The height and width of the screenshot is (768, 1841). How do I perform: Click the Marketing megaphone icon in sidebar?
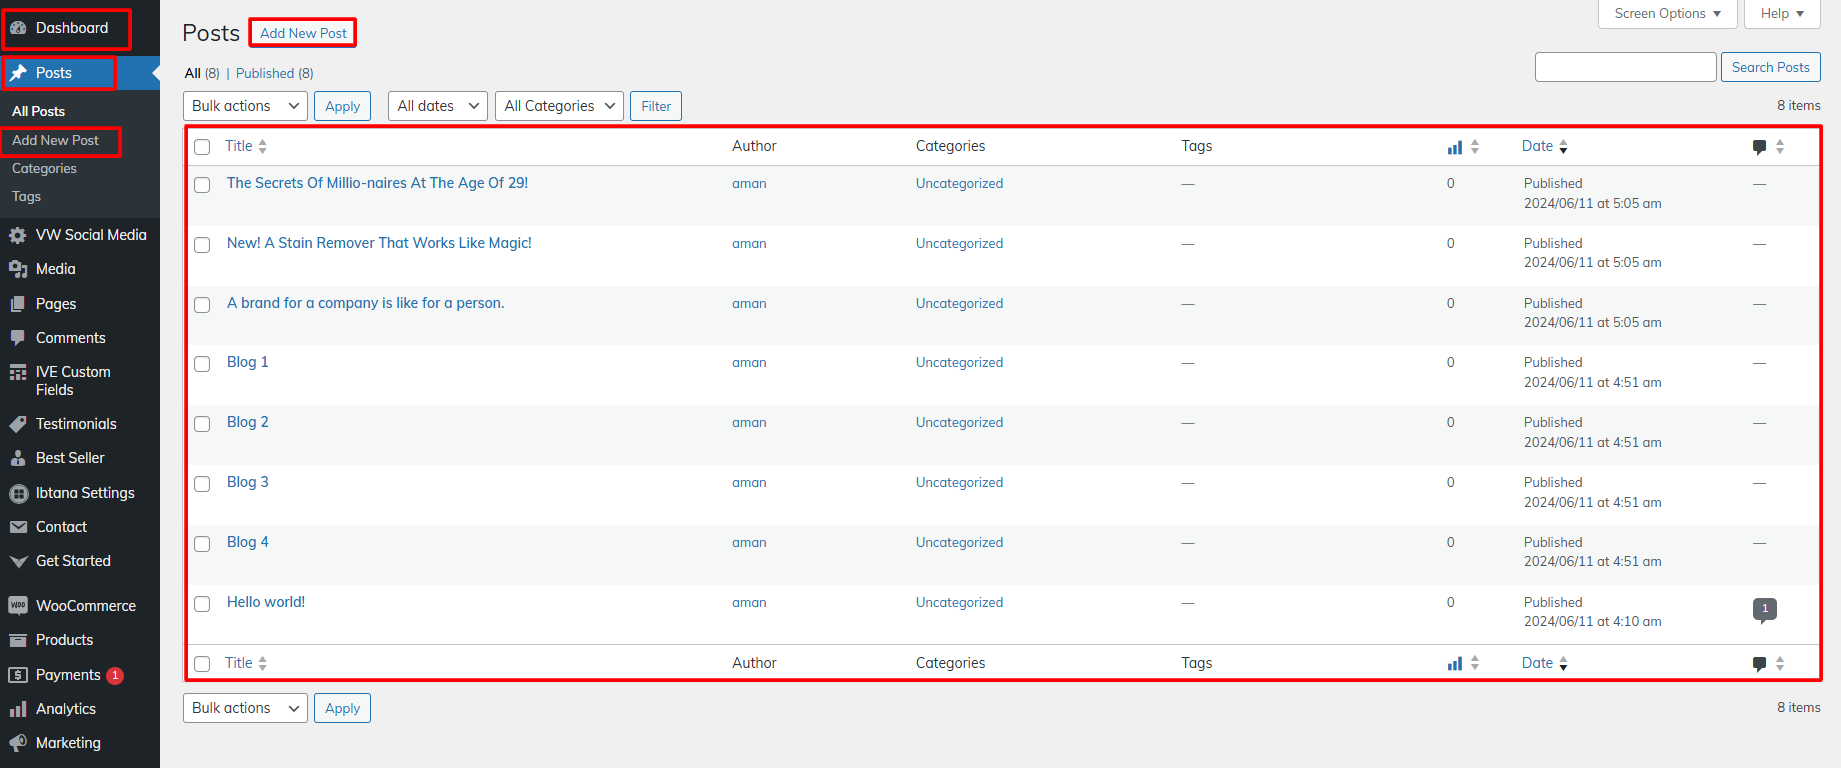point(18,743)
